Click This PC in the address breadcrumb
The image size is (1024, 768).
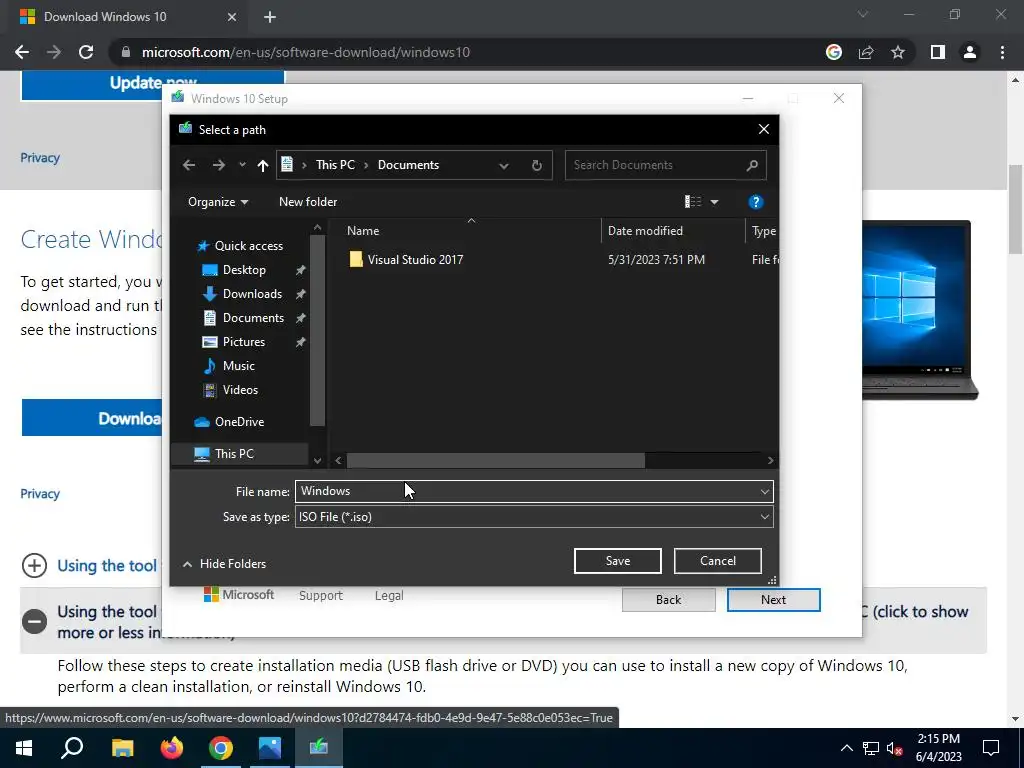pos(335,165)
